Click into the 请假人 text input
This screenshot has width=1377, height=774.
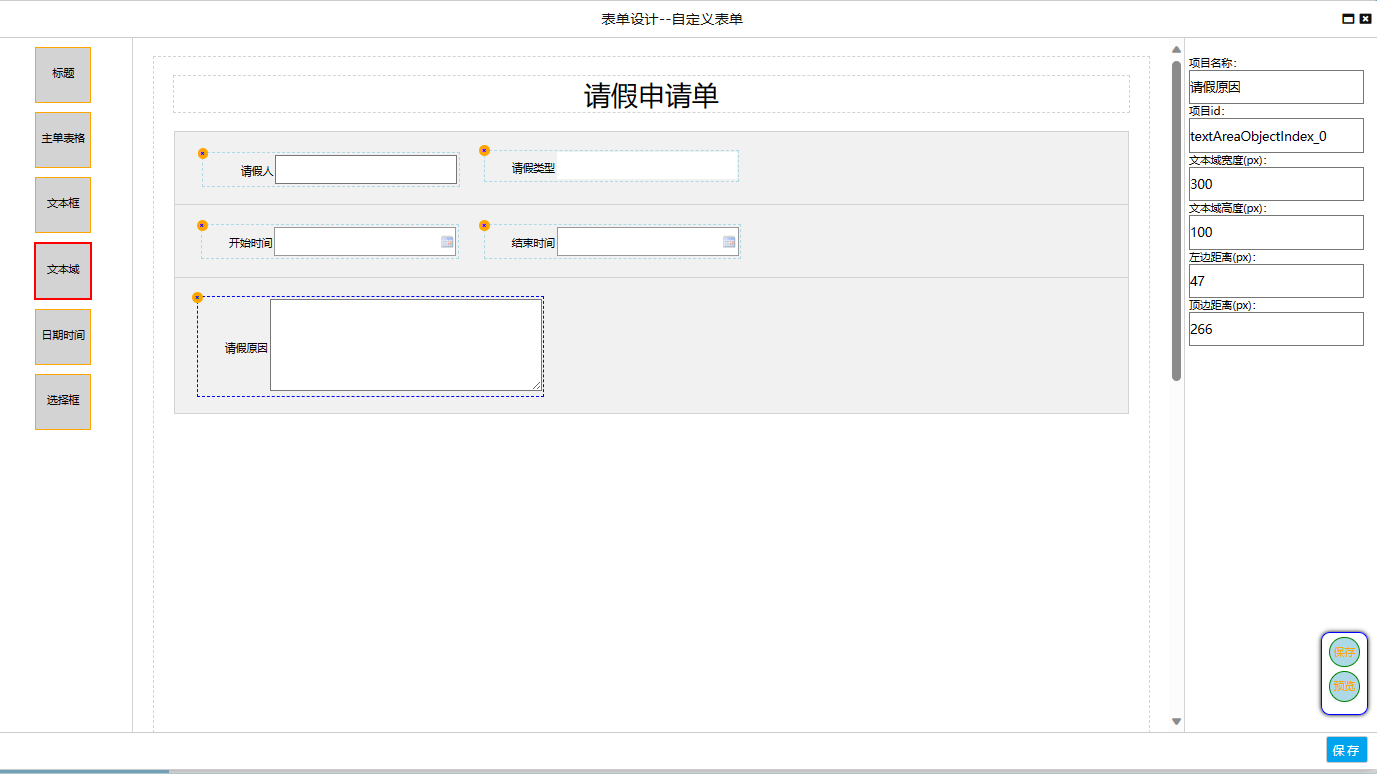(366, 170)
